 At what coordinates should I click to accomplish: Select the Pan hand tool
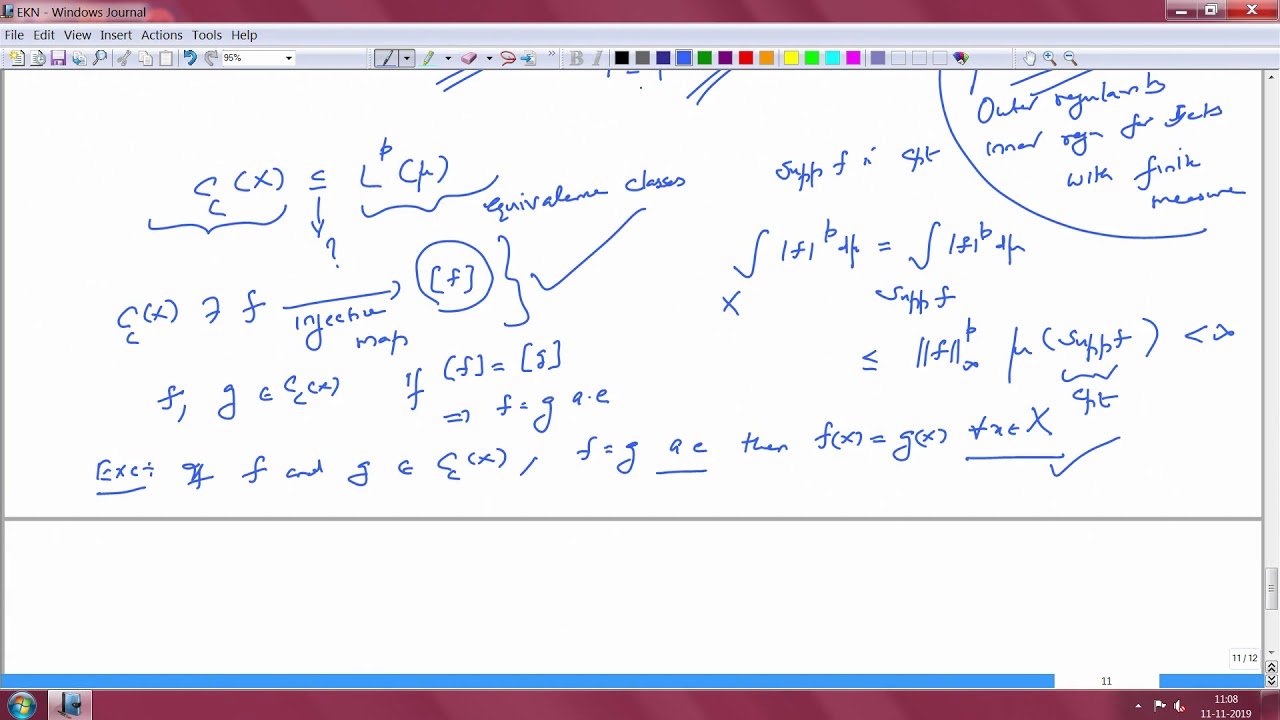coord(1029,58)
